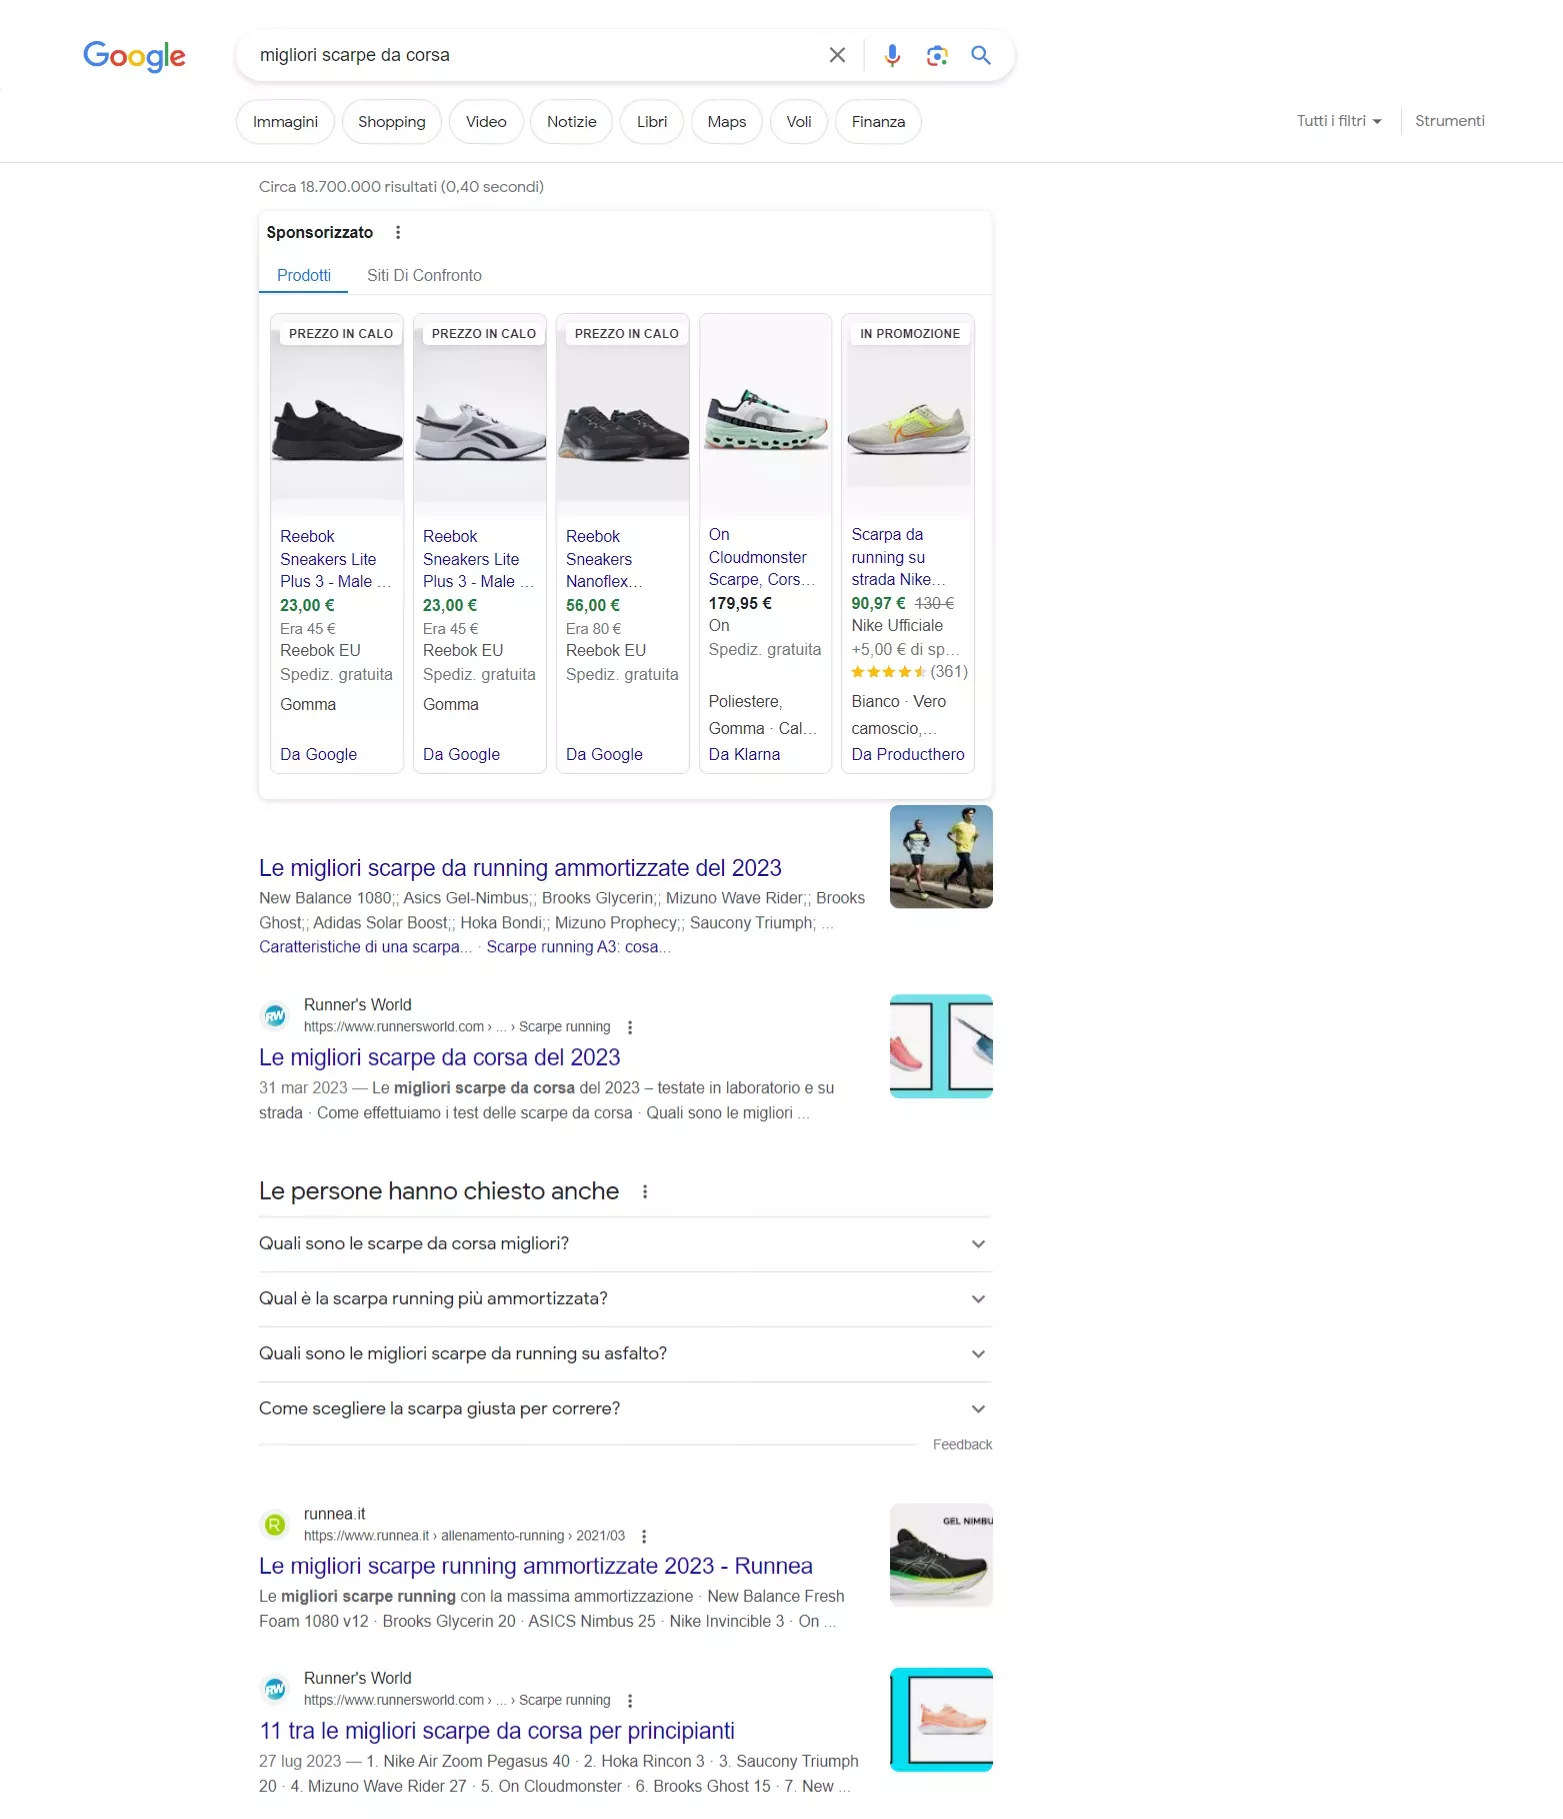Filter results by Immagini
The width and height of the screenshot is (1563, 1819).
tap(285, 122)
